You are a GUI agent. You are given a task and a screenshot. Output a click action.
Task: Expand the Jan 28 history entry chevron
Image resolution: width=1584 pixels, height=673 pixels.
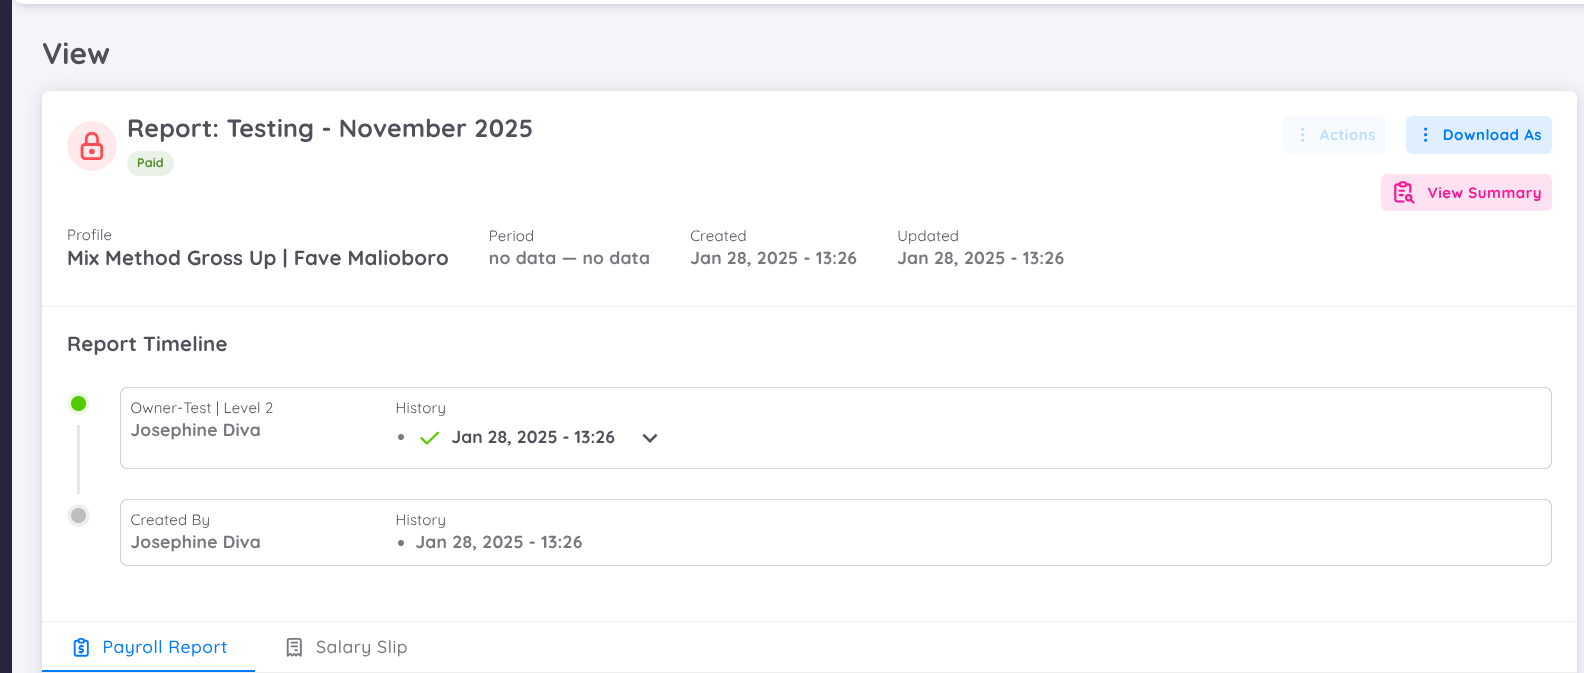pyautogui.click(x=649, y=437)
